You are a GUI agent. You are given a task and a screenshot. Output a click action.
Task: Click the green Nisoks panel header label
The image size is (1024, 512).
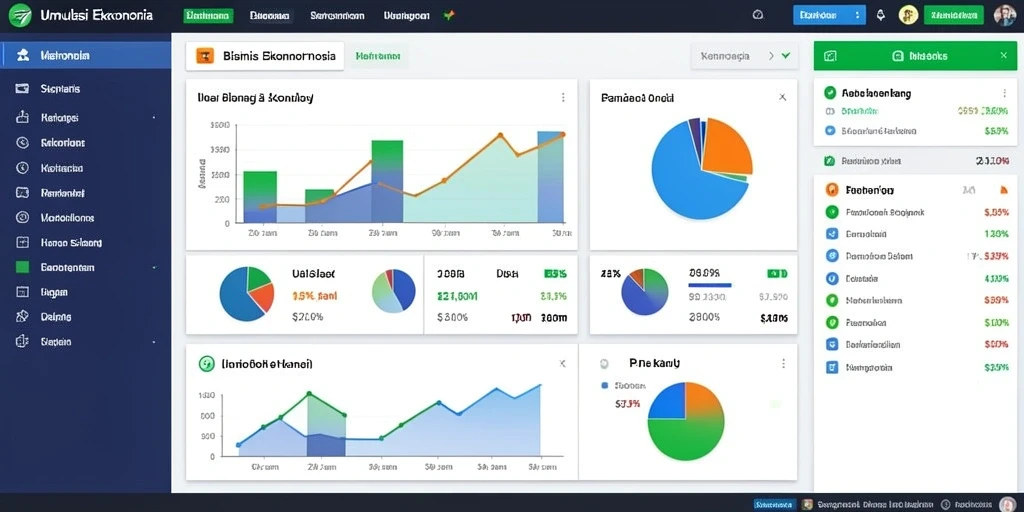click(921, 56)
